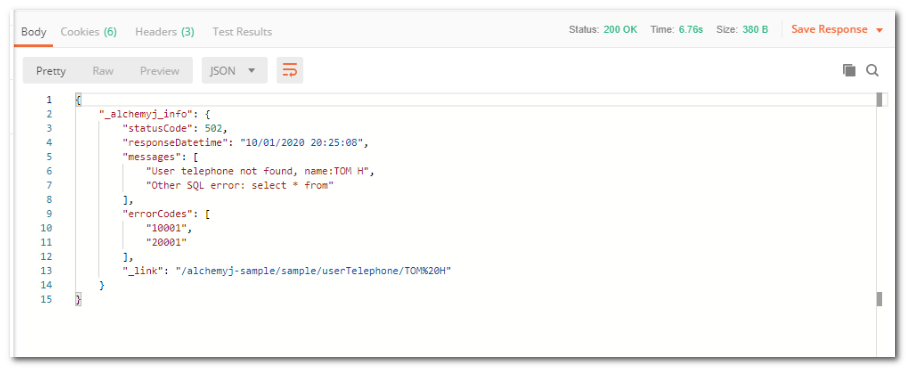906x368 pixels.
Task: Switch to the Body tab
Action: click(x=34, y=32)
